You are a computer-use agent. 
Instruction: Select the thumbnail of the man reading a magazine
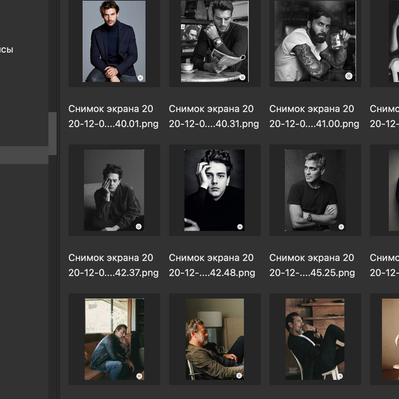pos(215,41)
